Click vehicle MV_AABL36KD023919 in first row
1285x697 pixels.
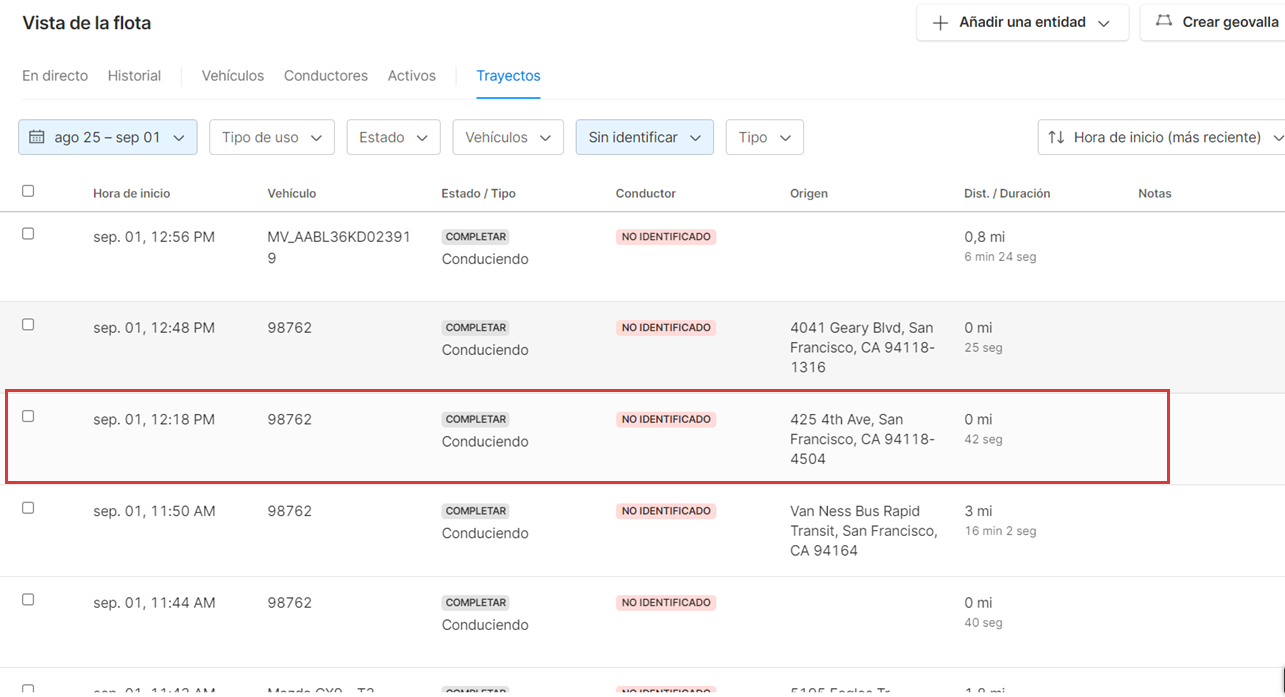coord(339,247)
